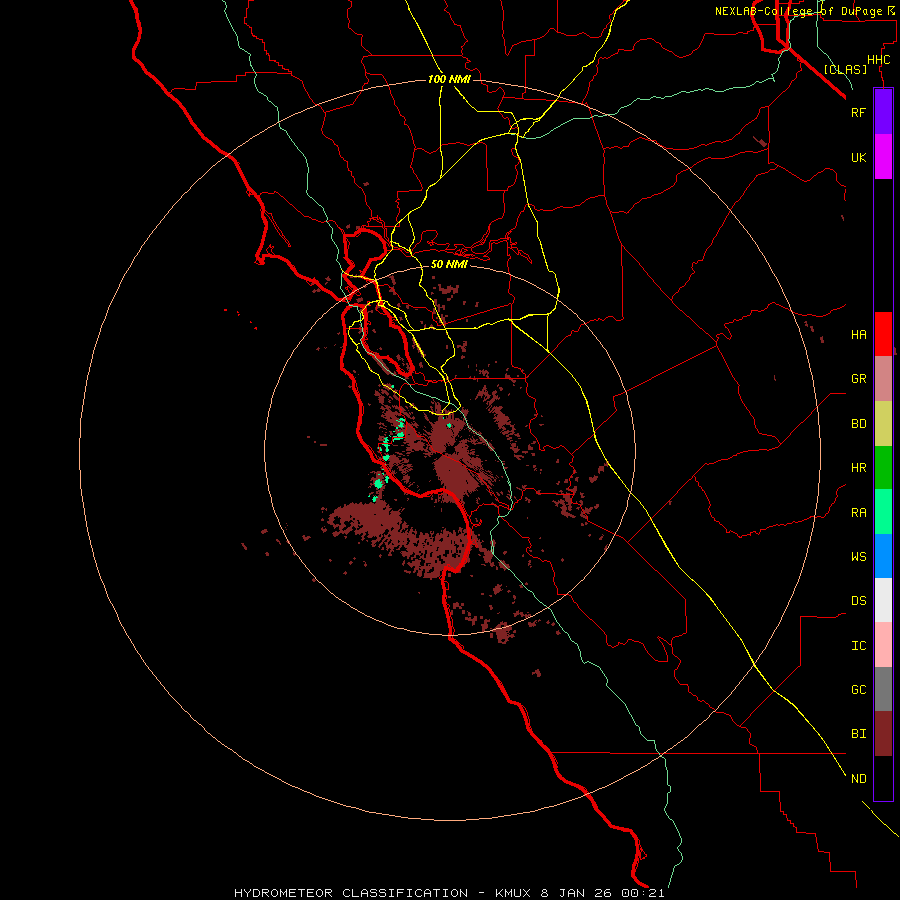Select the BD yellow legend swatch

[x=883, y=424]
